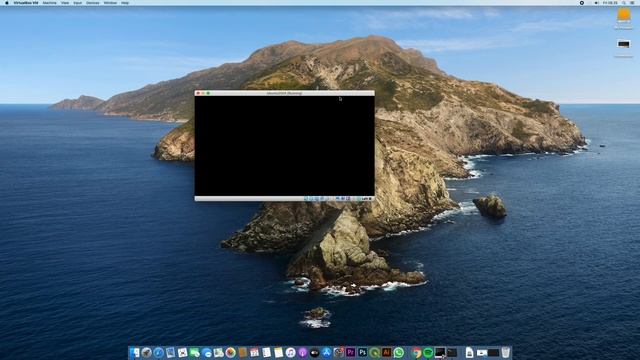Screen dimensions: 640x360
Task: Launch Launchpad from the Dock
Action: pos(147,352)
